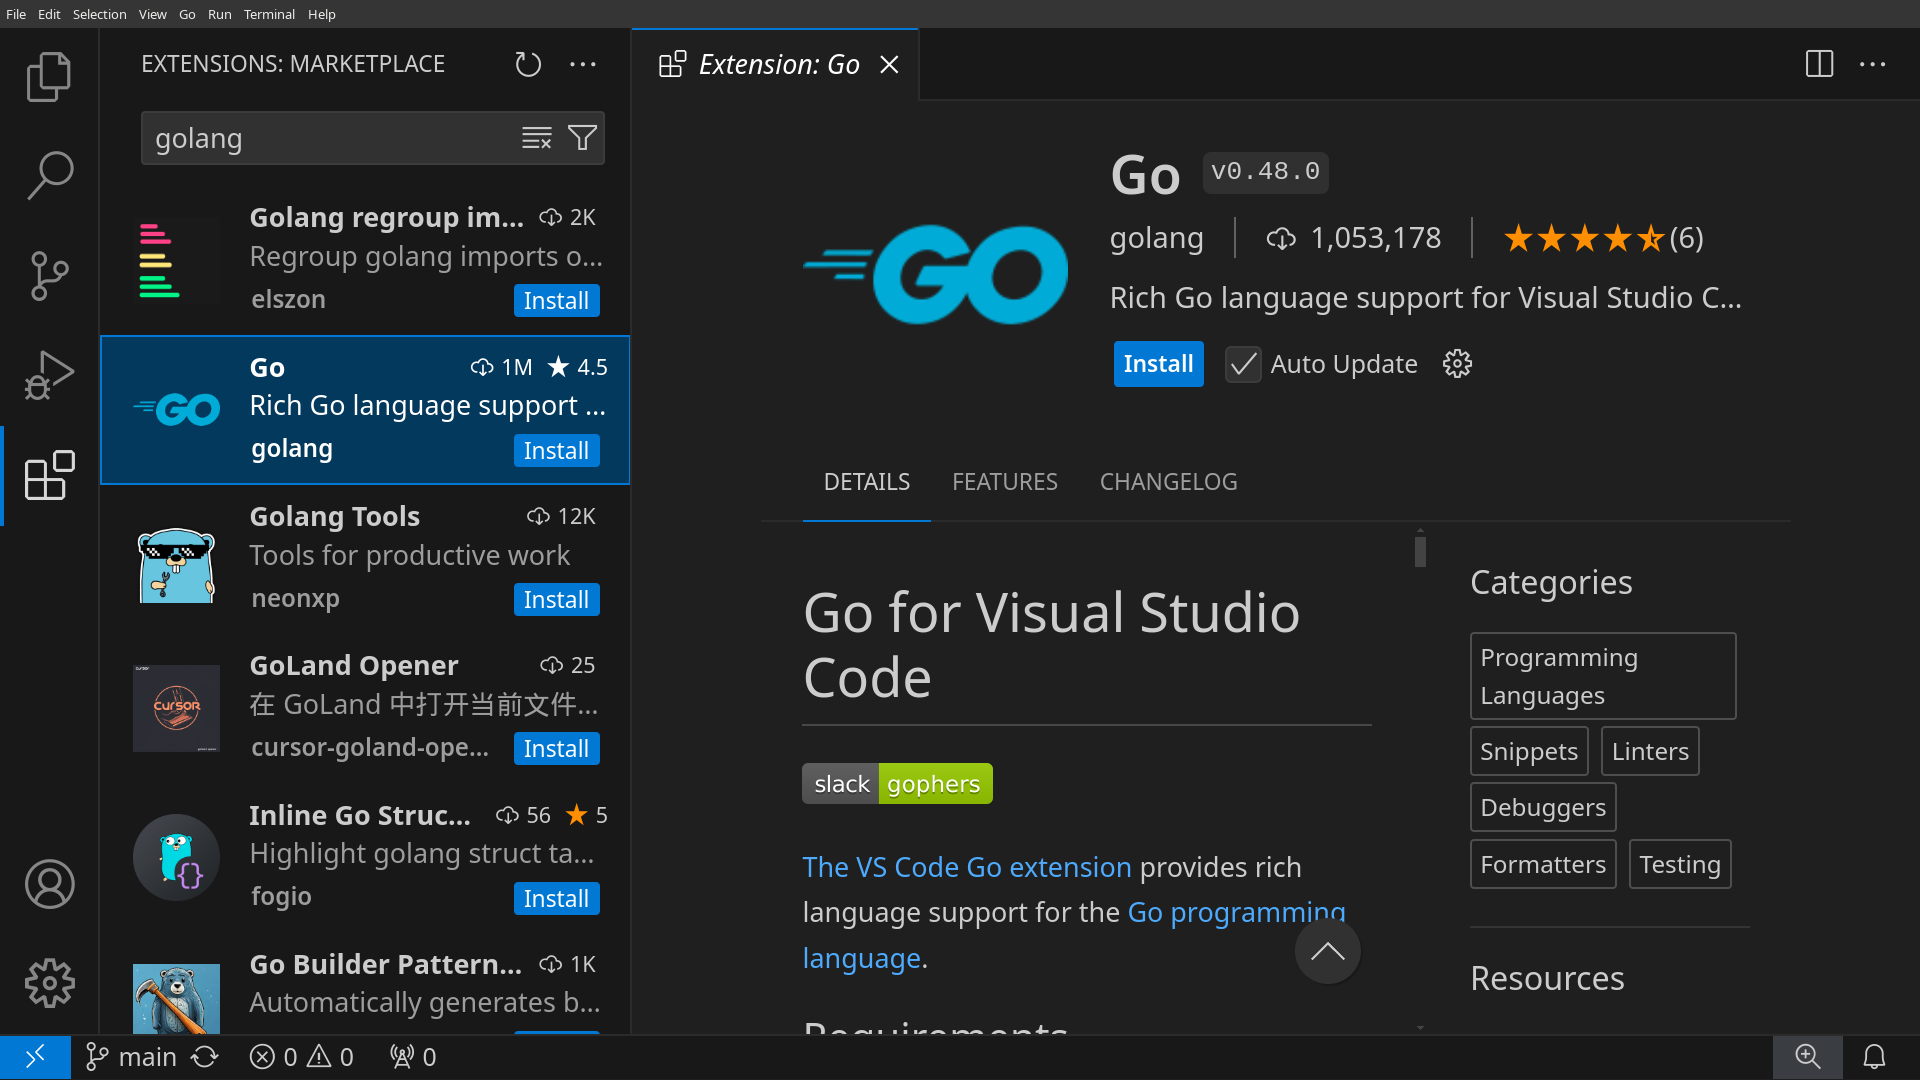1920x1080 pixels.
Task: Install the Golang Tools extension
Action: tap(556, 600)
